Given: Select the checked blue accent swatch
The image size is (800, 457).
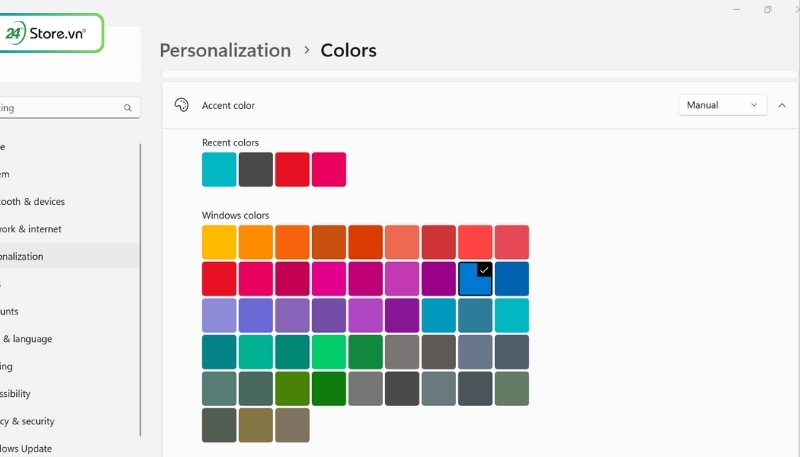Looking at the screenshot, I should pyautogui.click(x=475, y=279).
